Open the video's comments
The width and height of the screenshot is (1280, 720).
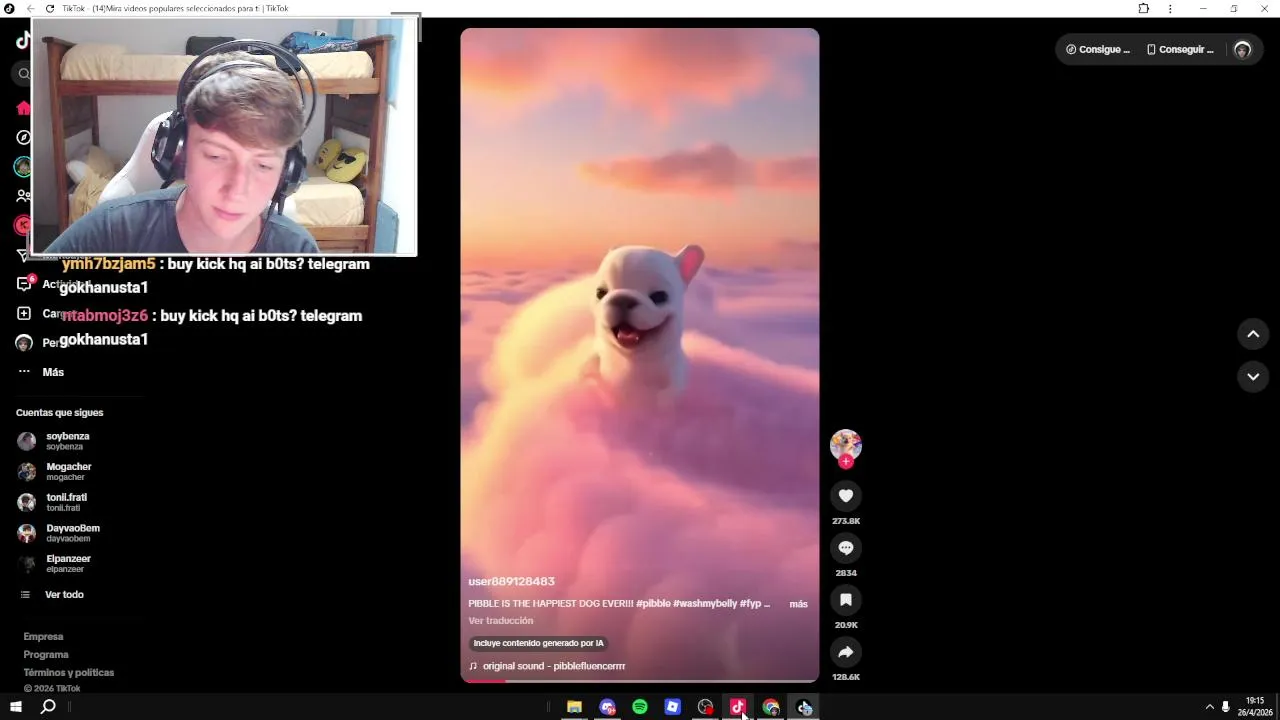click(846, 548)
